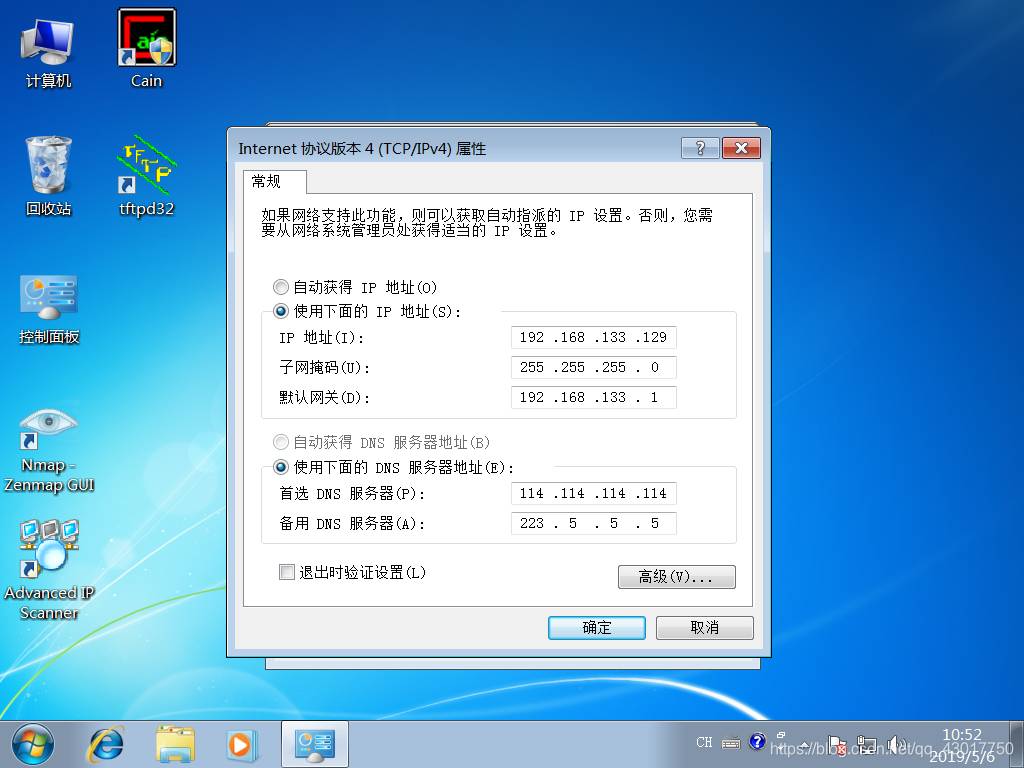Cancel with the 取消 button
Screen dimensions: 1024x768
coord(705,628)
